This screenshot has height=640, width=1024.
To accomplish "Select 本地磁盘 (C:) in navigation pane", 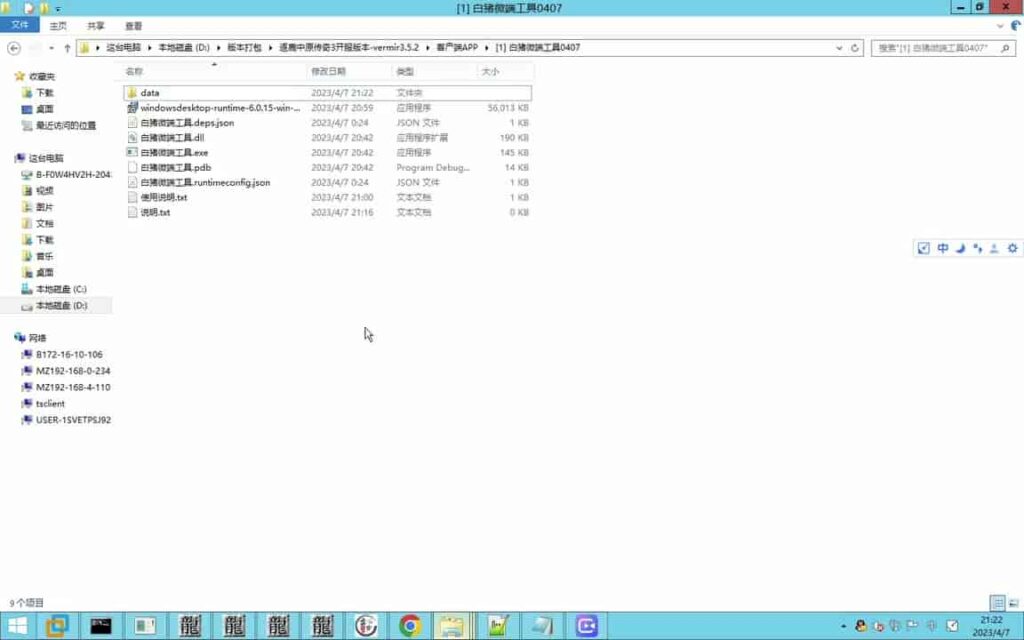I will click(61, 289).
